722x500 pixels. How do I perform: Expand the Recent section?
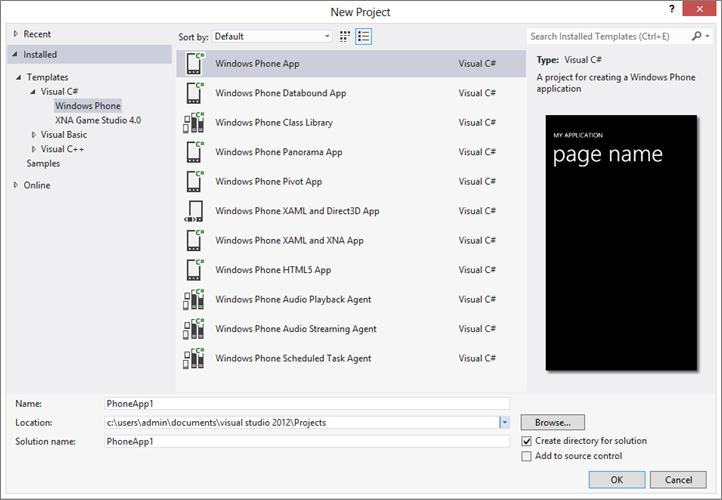16,34
